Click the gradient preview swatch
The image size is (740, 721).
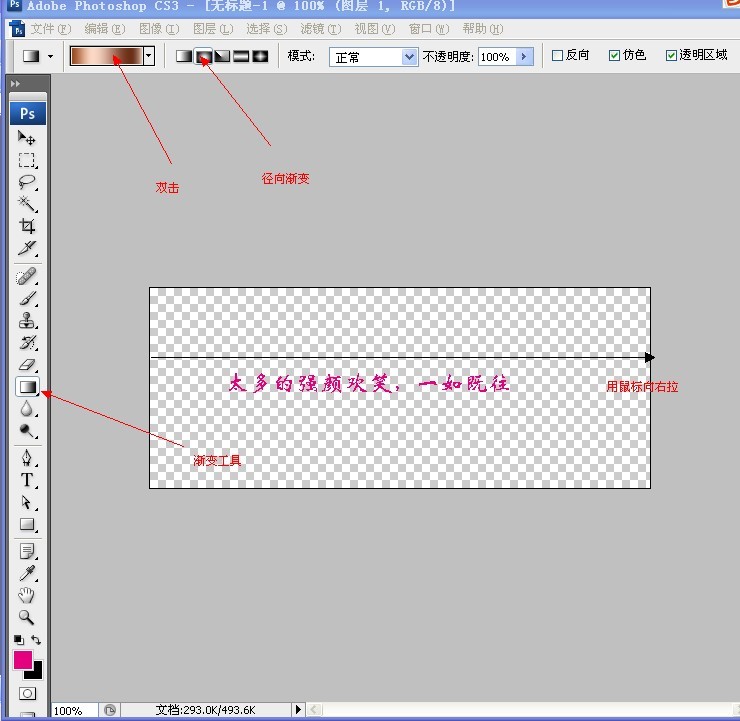pos(107,56)
